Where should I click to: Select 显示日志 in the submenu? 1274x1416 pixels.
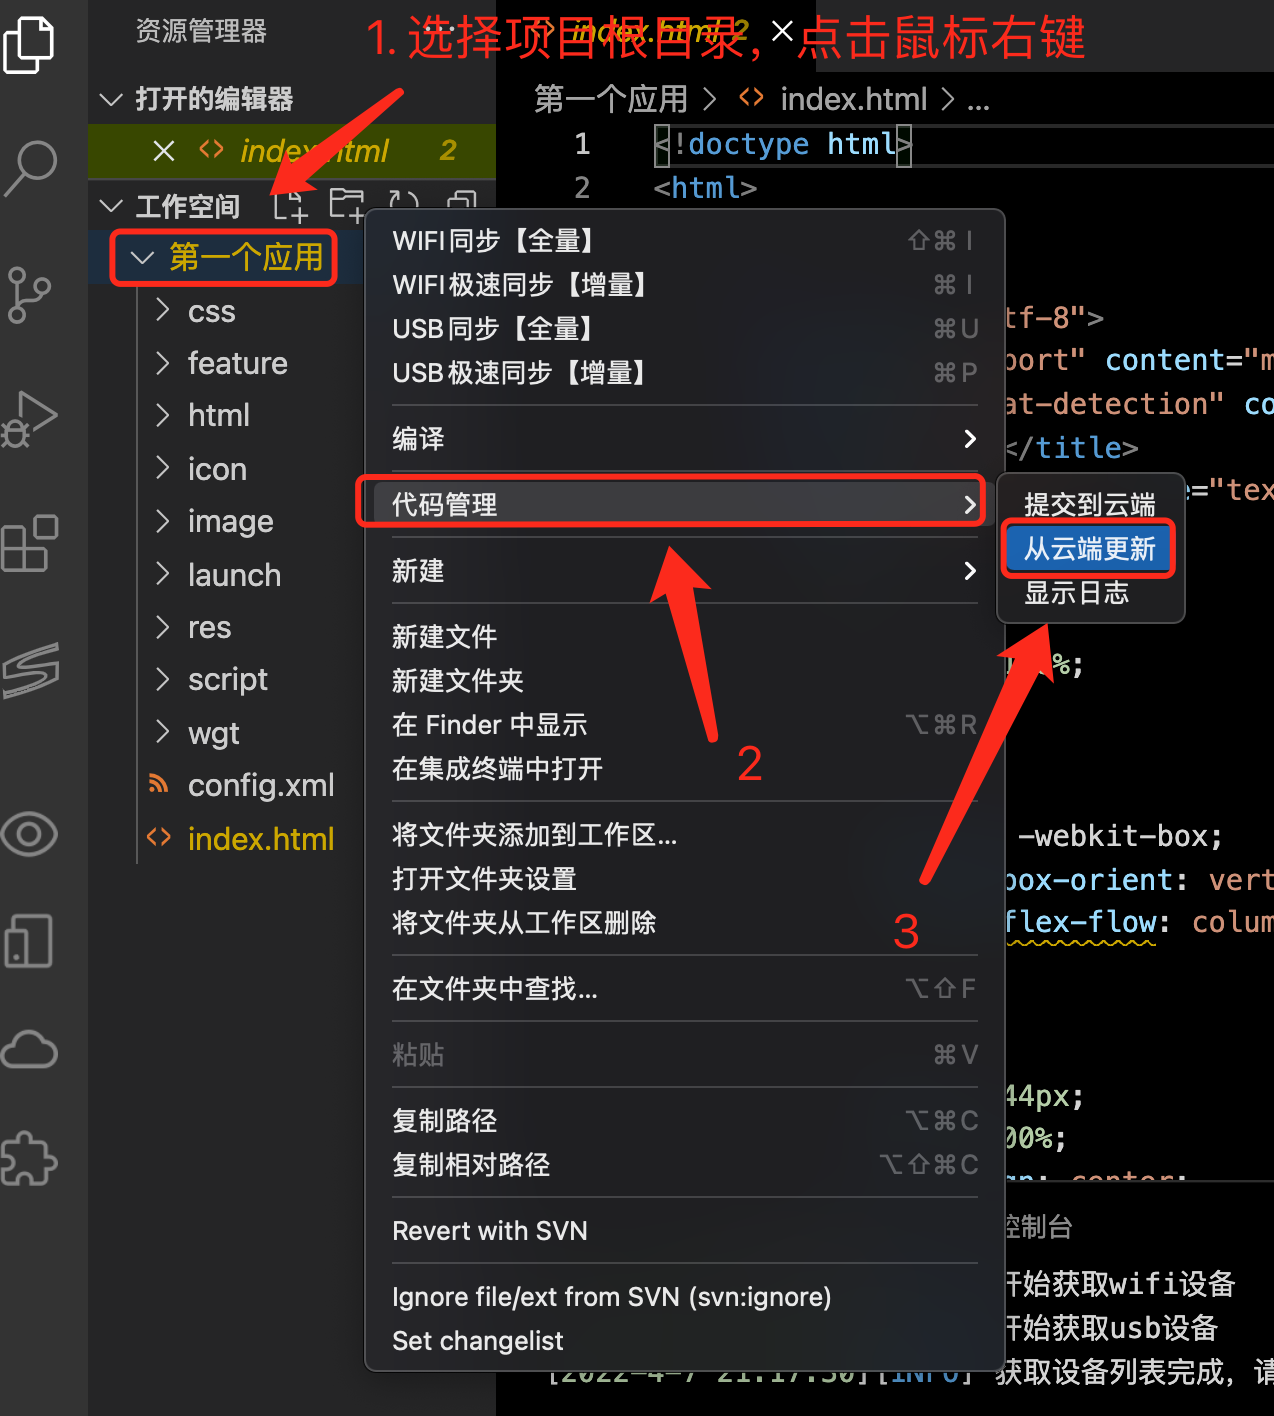point(1090,593)
